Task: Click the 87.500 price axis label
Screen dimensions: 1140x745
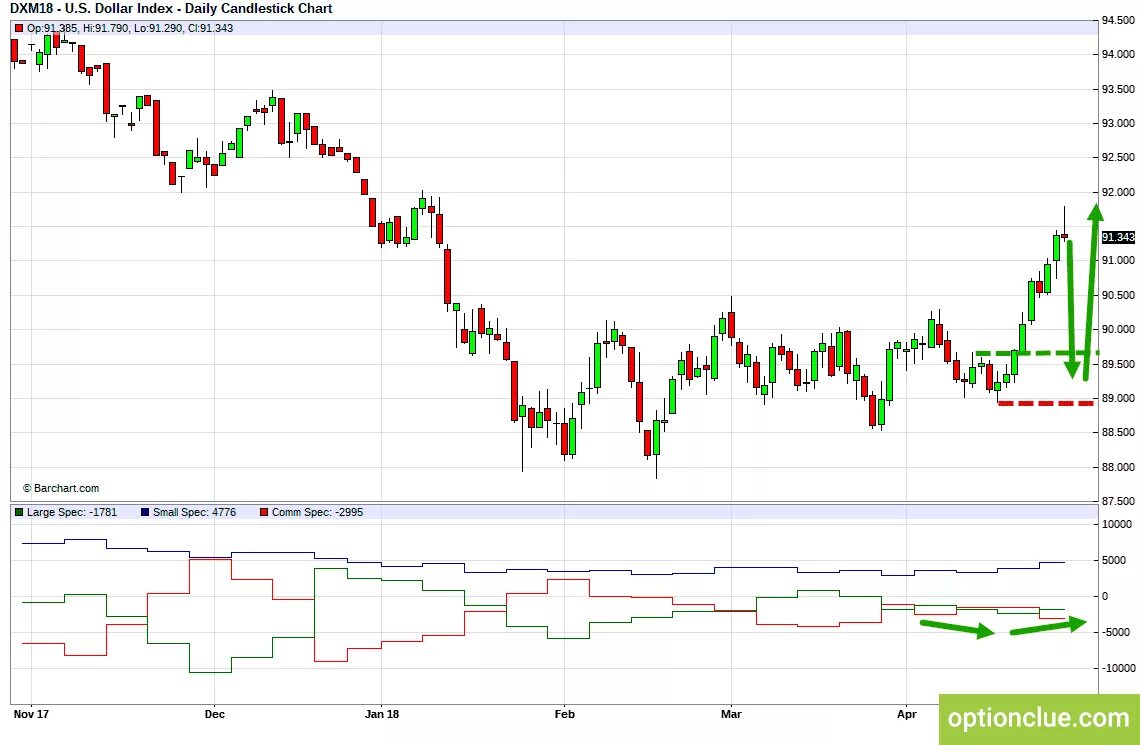Action: [1117, 502]
